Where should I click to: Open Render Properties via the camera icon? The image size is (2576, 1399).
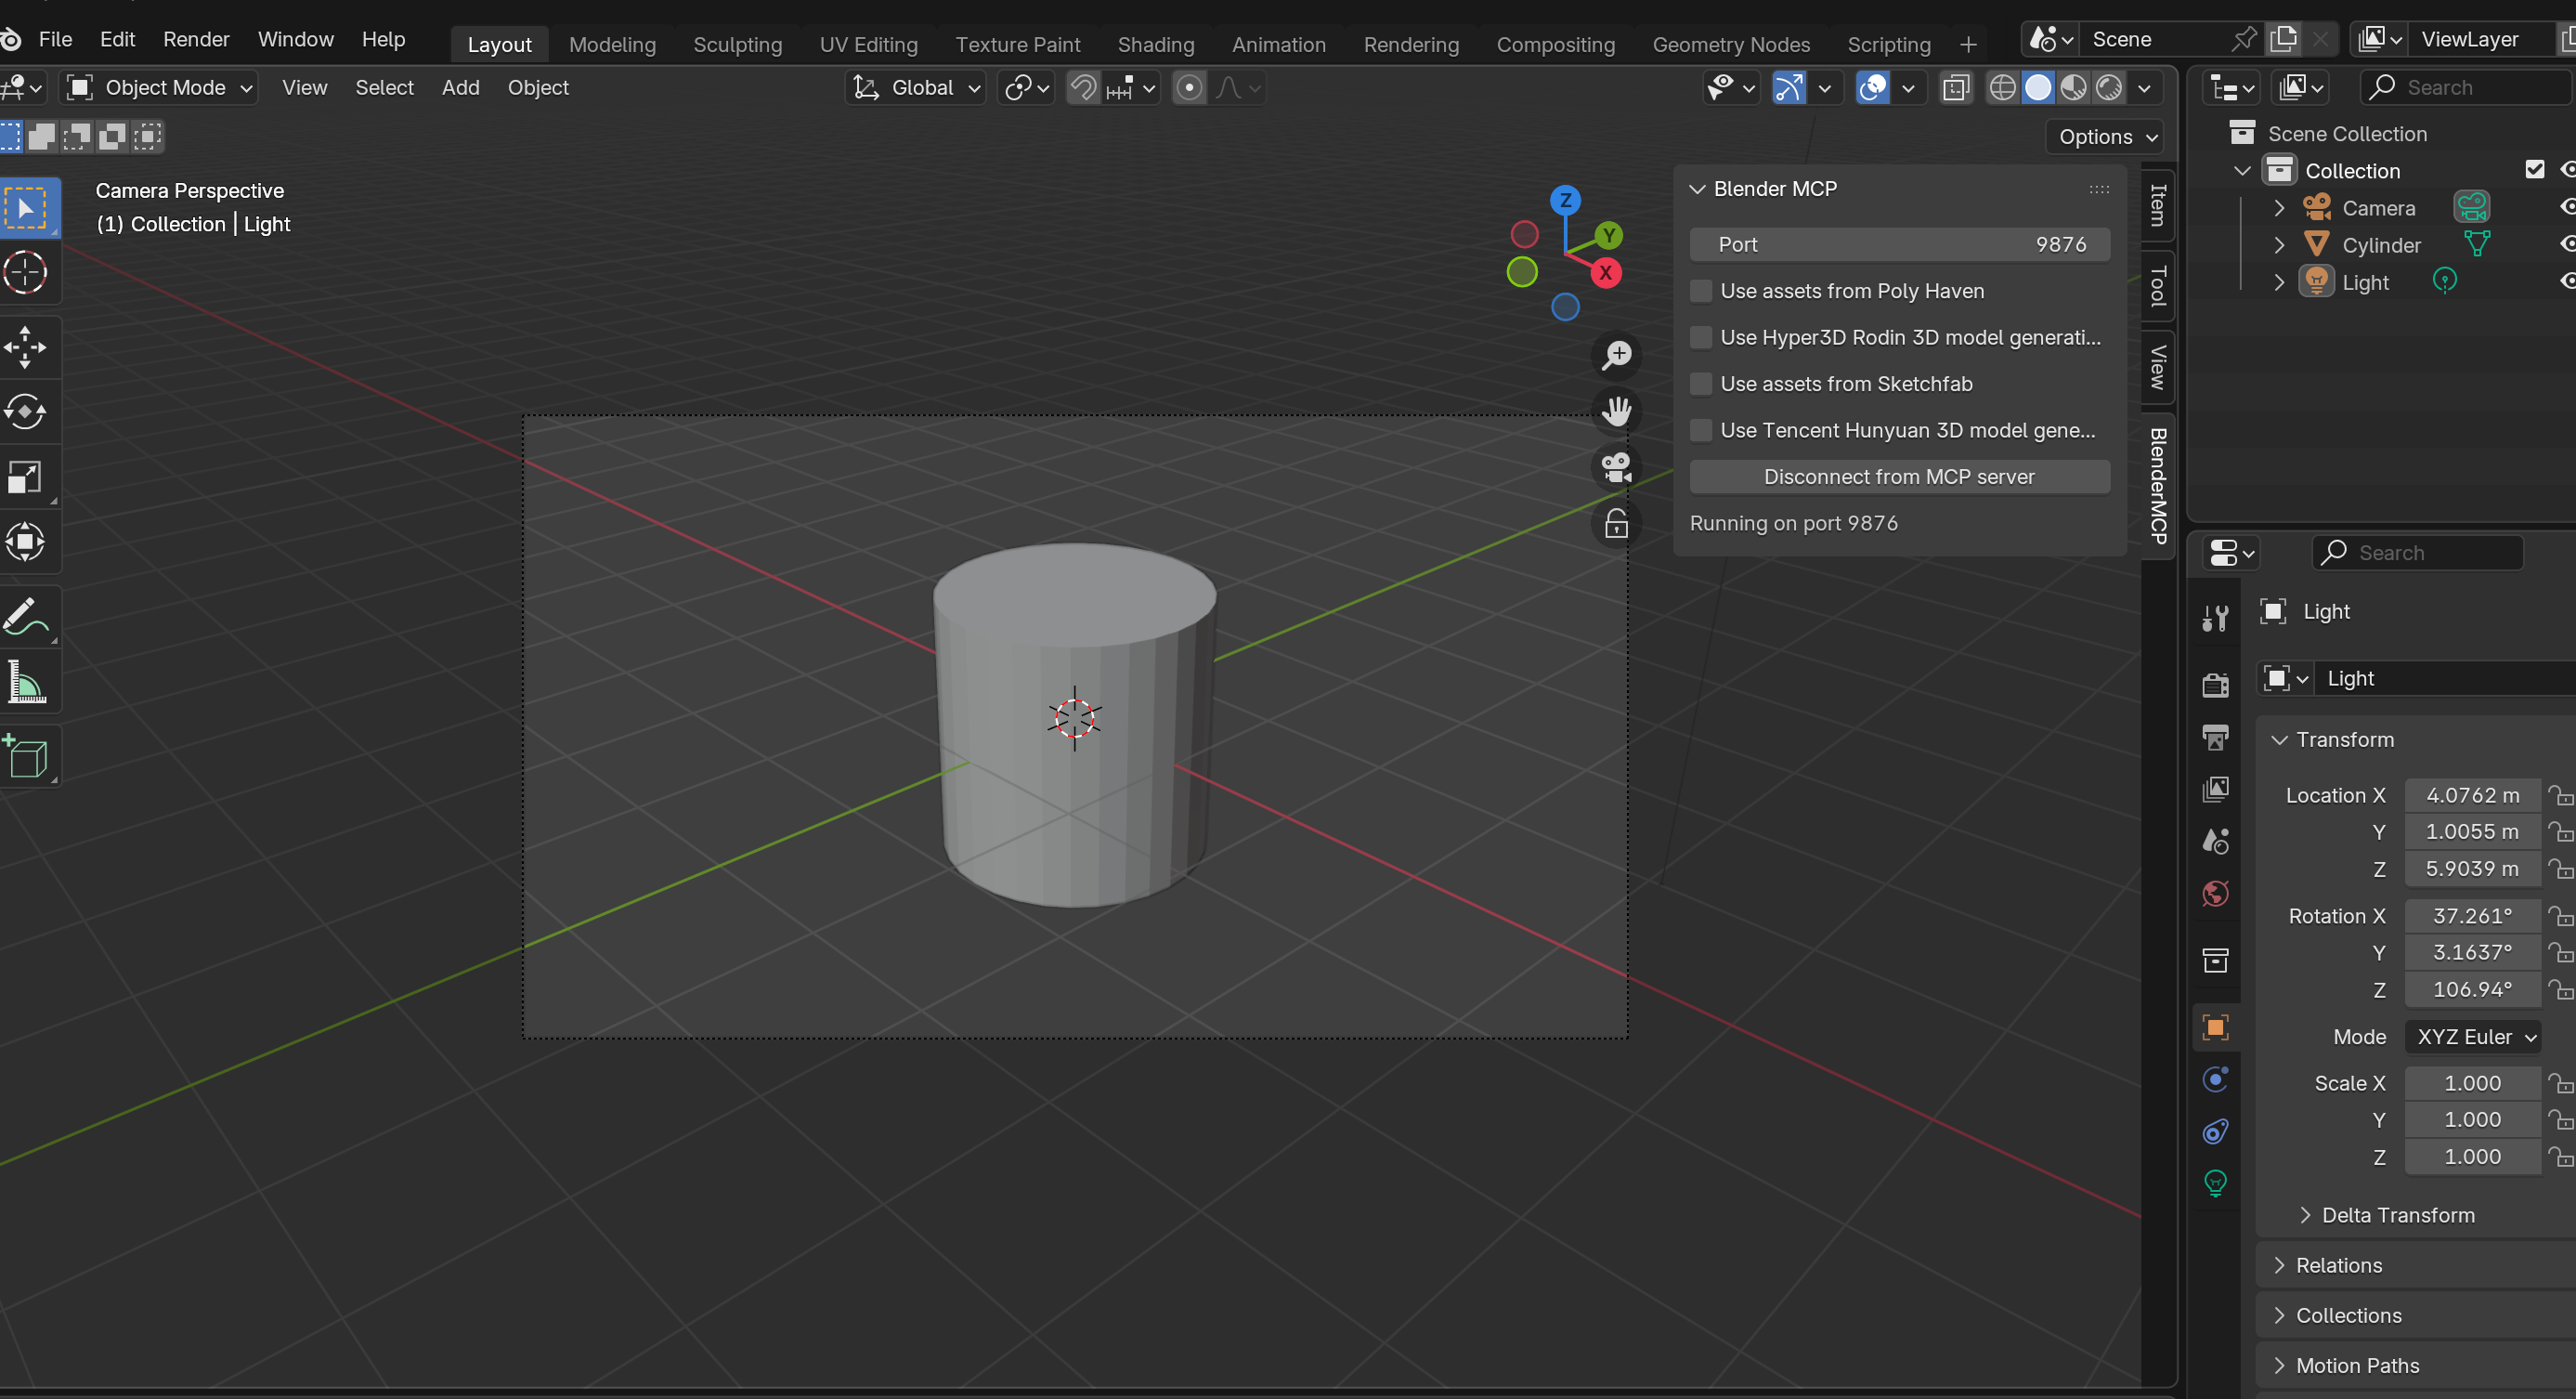[x=2216, y=684]
